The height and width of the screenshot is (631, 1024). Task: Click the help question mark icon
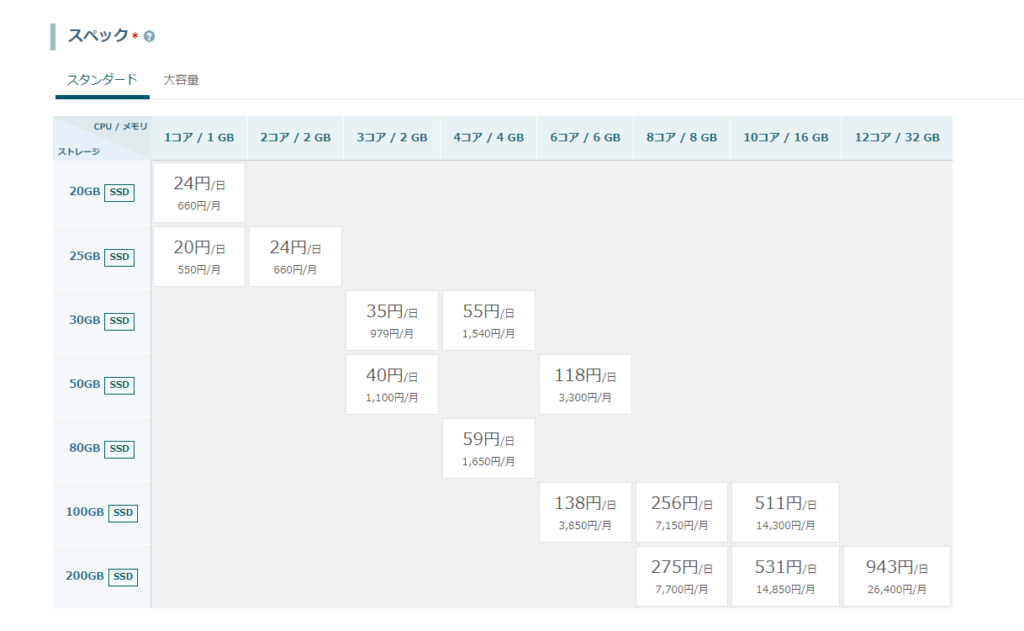(149, 37)
